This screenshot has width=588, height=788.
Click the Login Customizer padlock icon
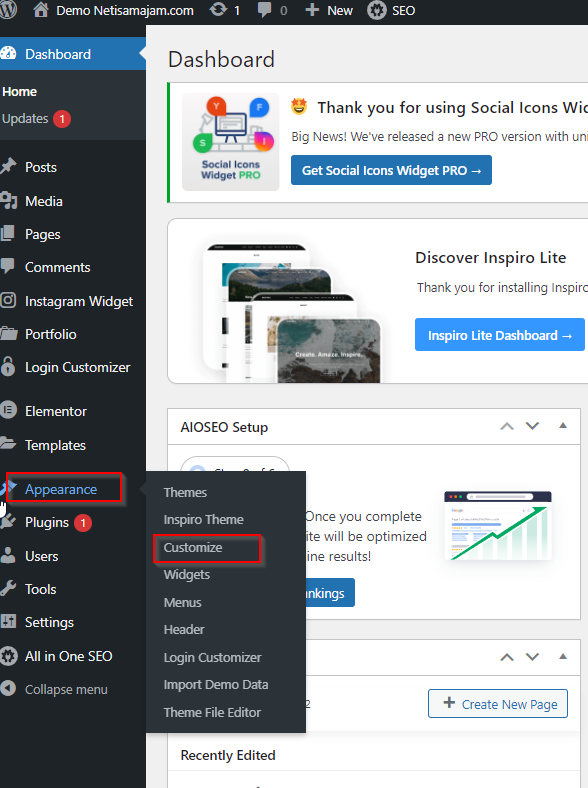8,366
